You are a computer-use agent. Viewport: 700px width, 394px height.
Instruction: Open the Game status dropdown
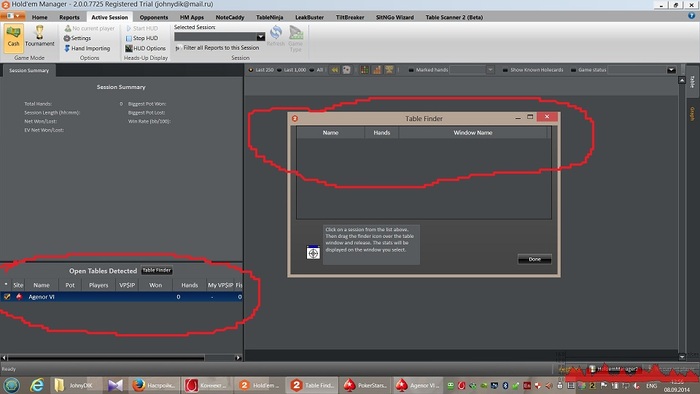tap(671, 70)
